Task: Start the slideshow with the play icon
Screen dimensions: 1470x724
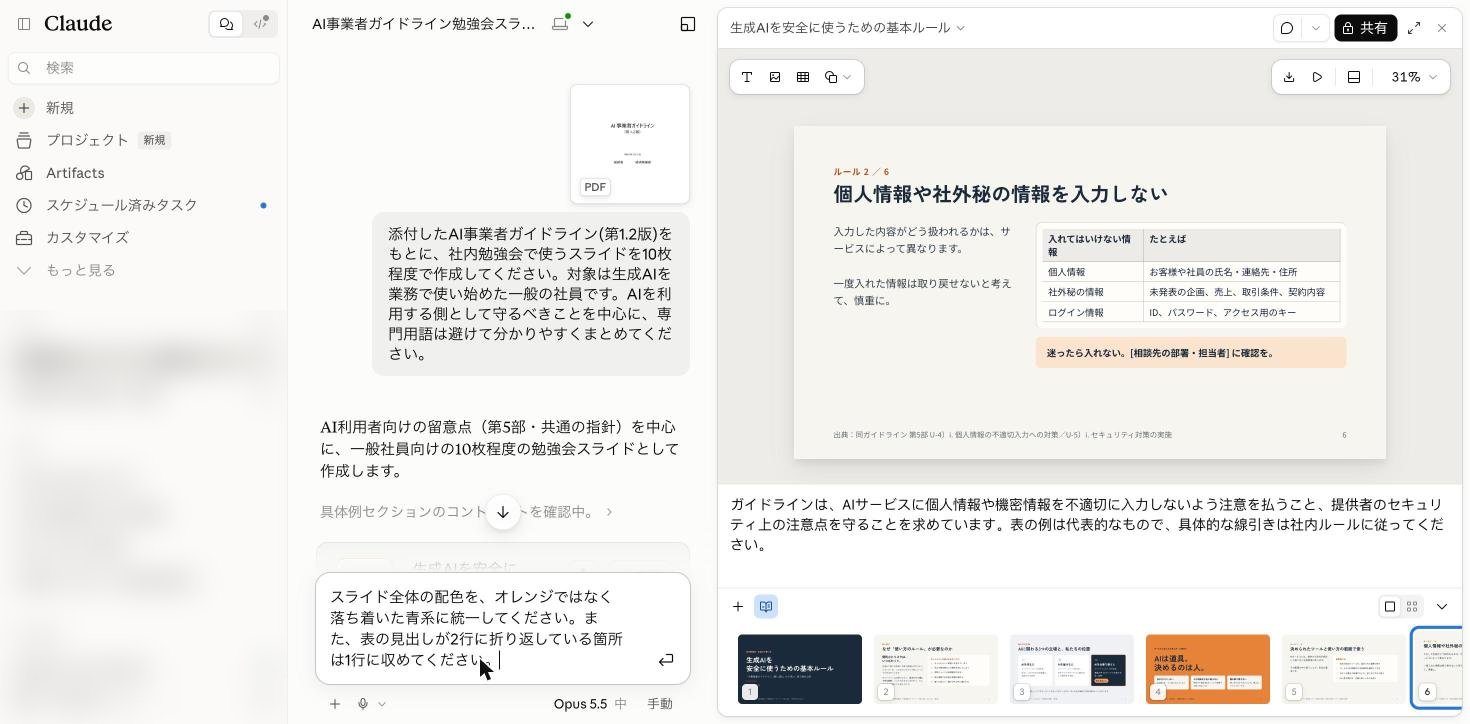Action: point(1317,77)
